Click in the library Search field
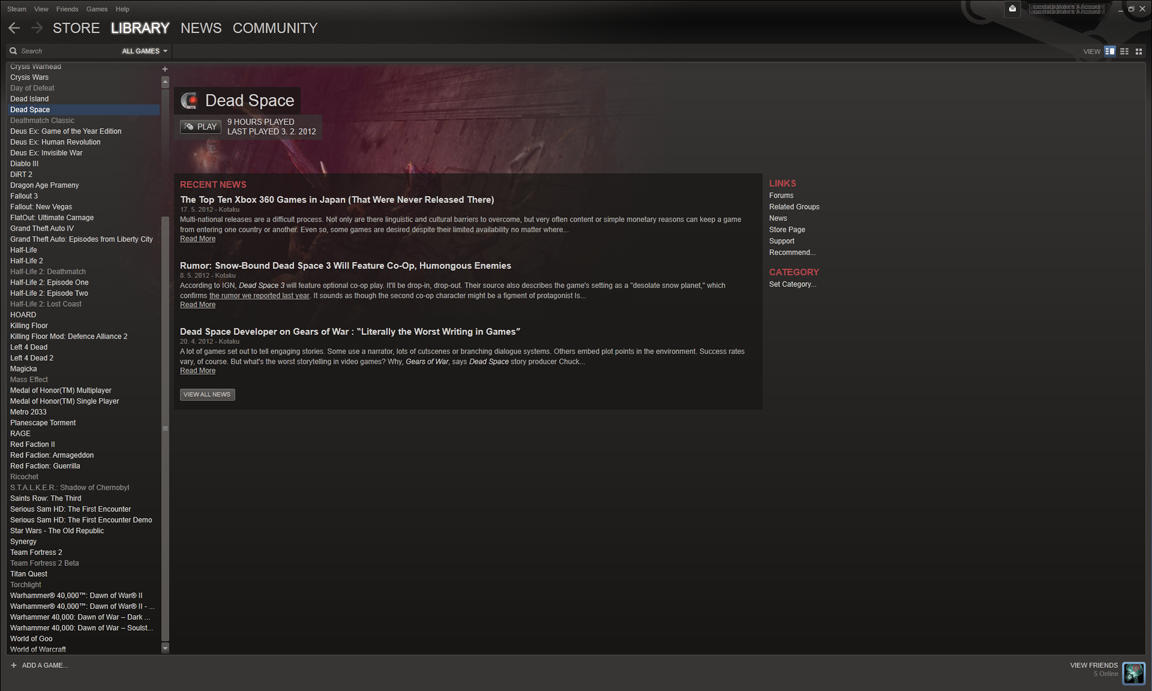 click(x=60, y=51)
